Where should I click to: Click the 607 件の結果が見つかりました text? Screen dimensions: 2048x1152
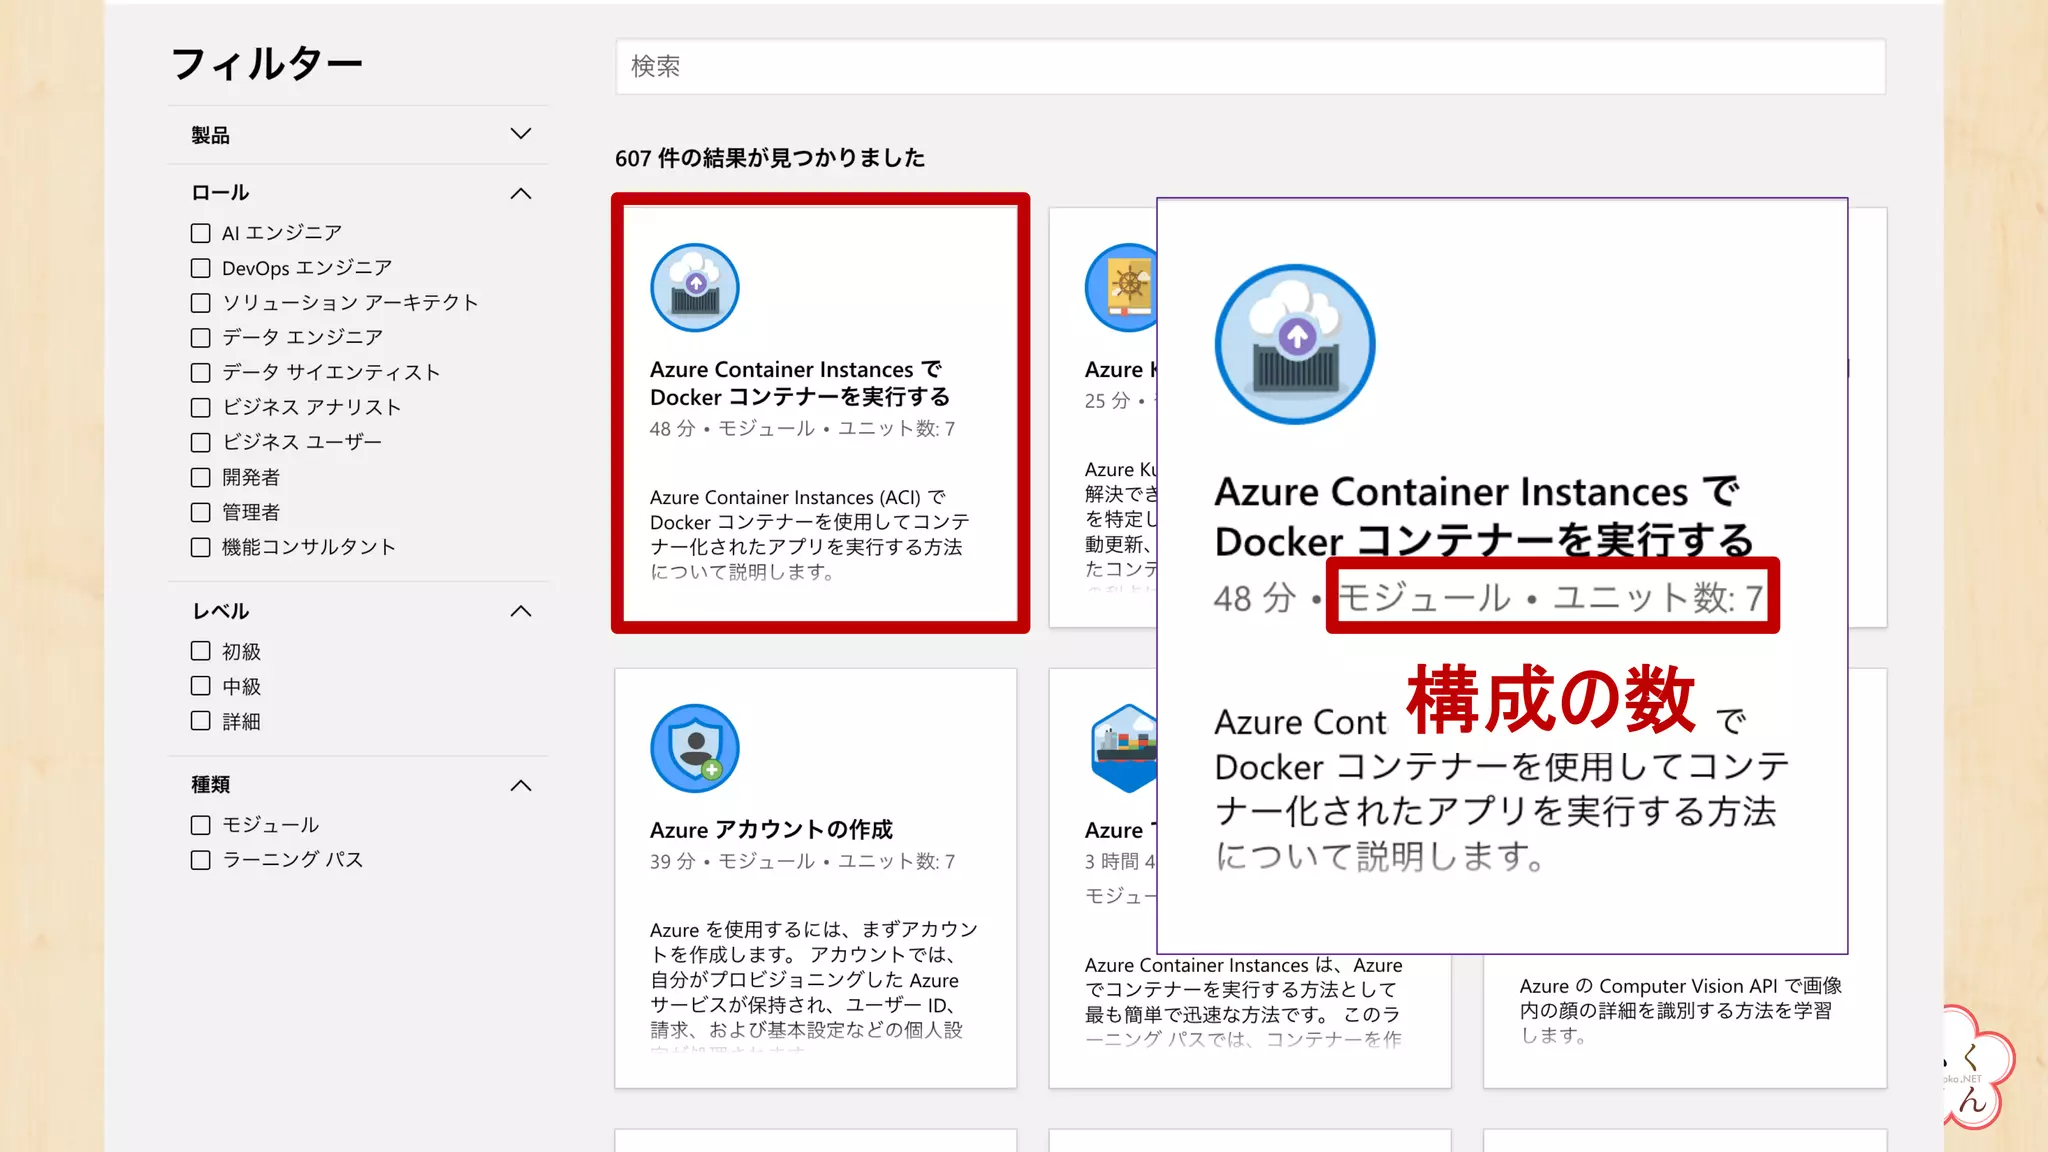[x=770, y=158]
